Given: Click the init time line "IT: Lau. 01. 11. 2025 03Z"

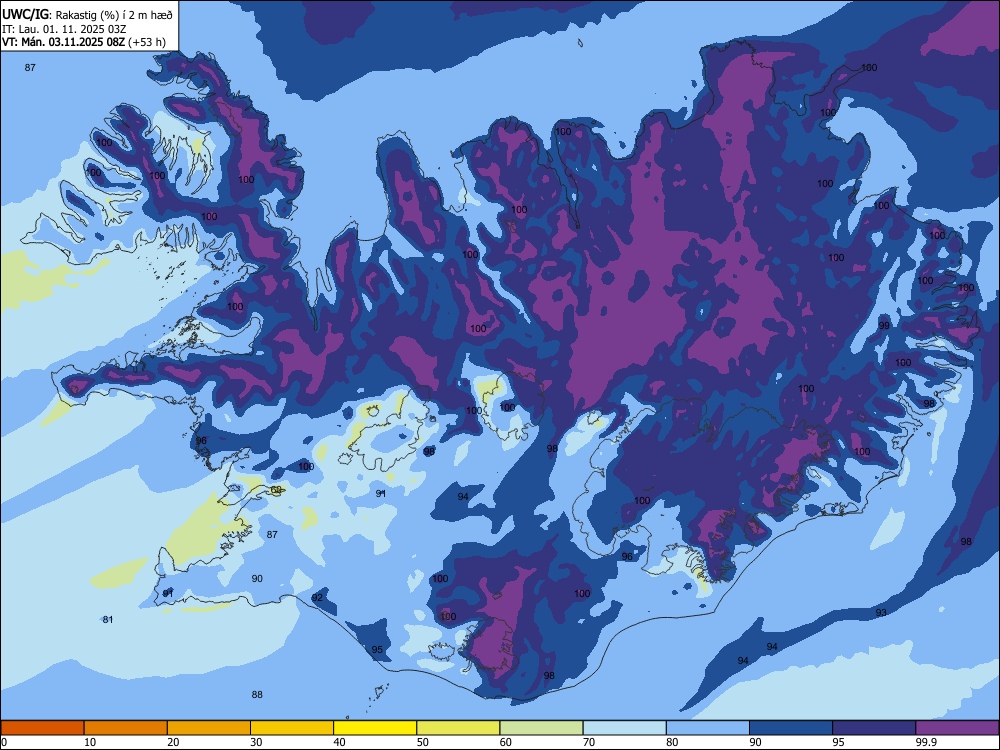Looking at the screenshot, I should pyautogui.click(x=62, y=29).
